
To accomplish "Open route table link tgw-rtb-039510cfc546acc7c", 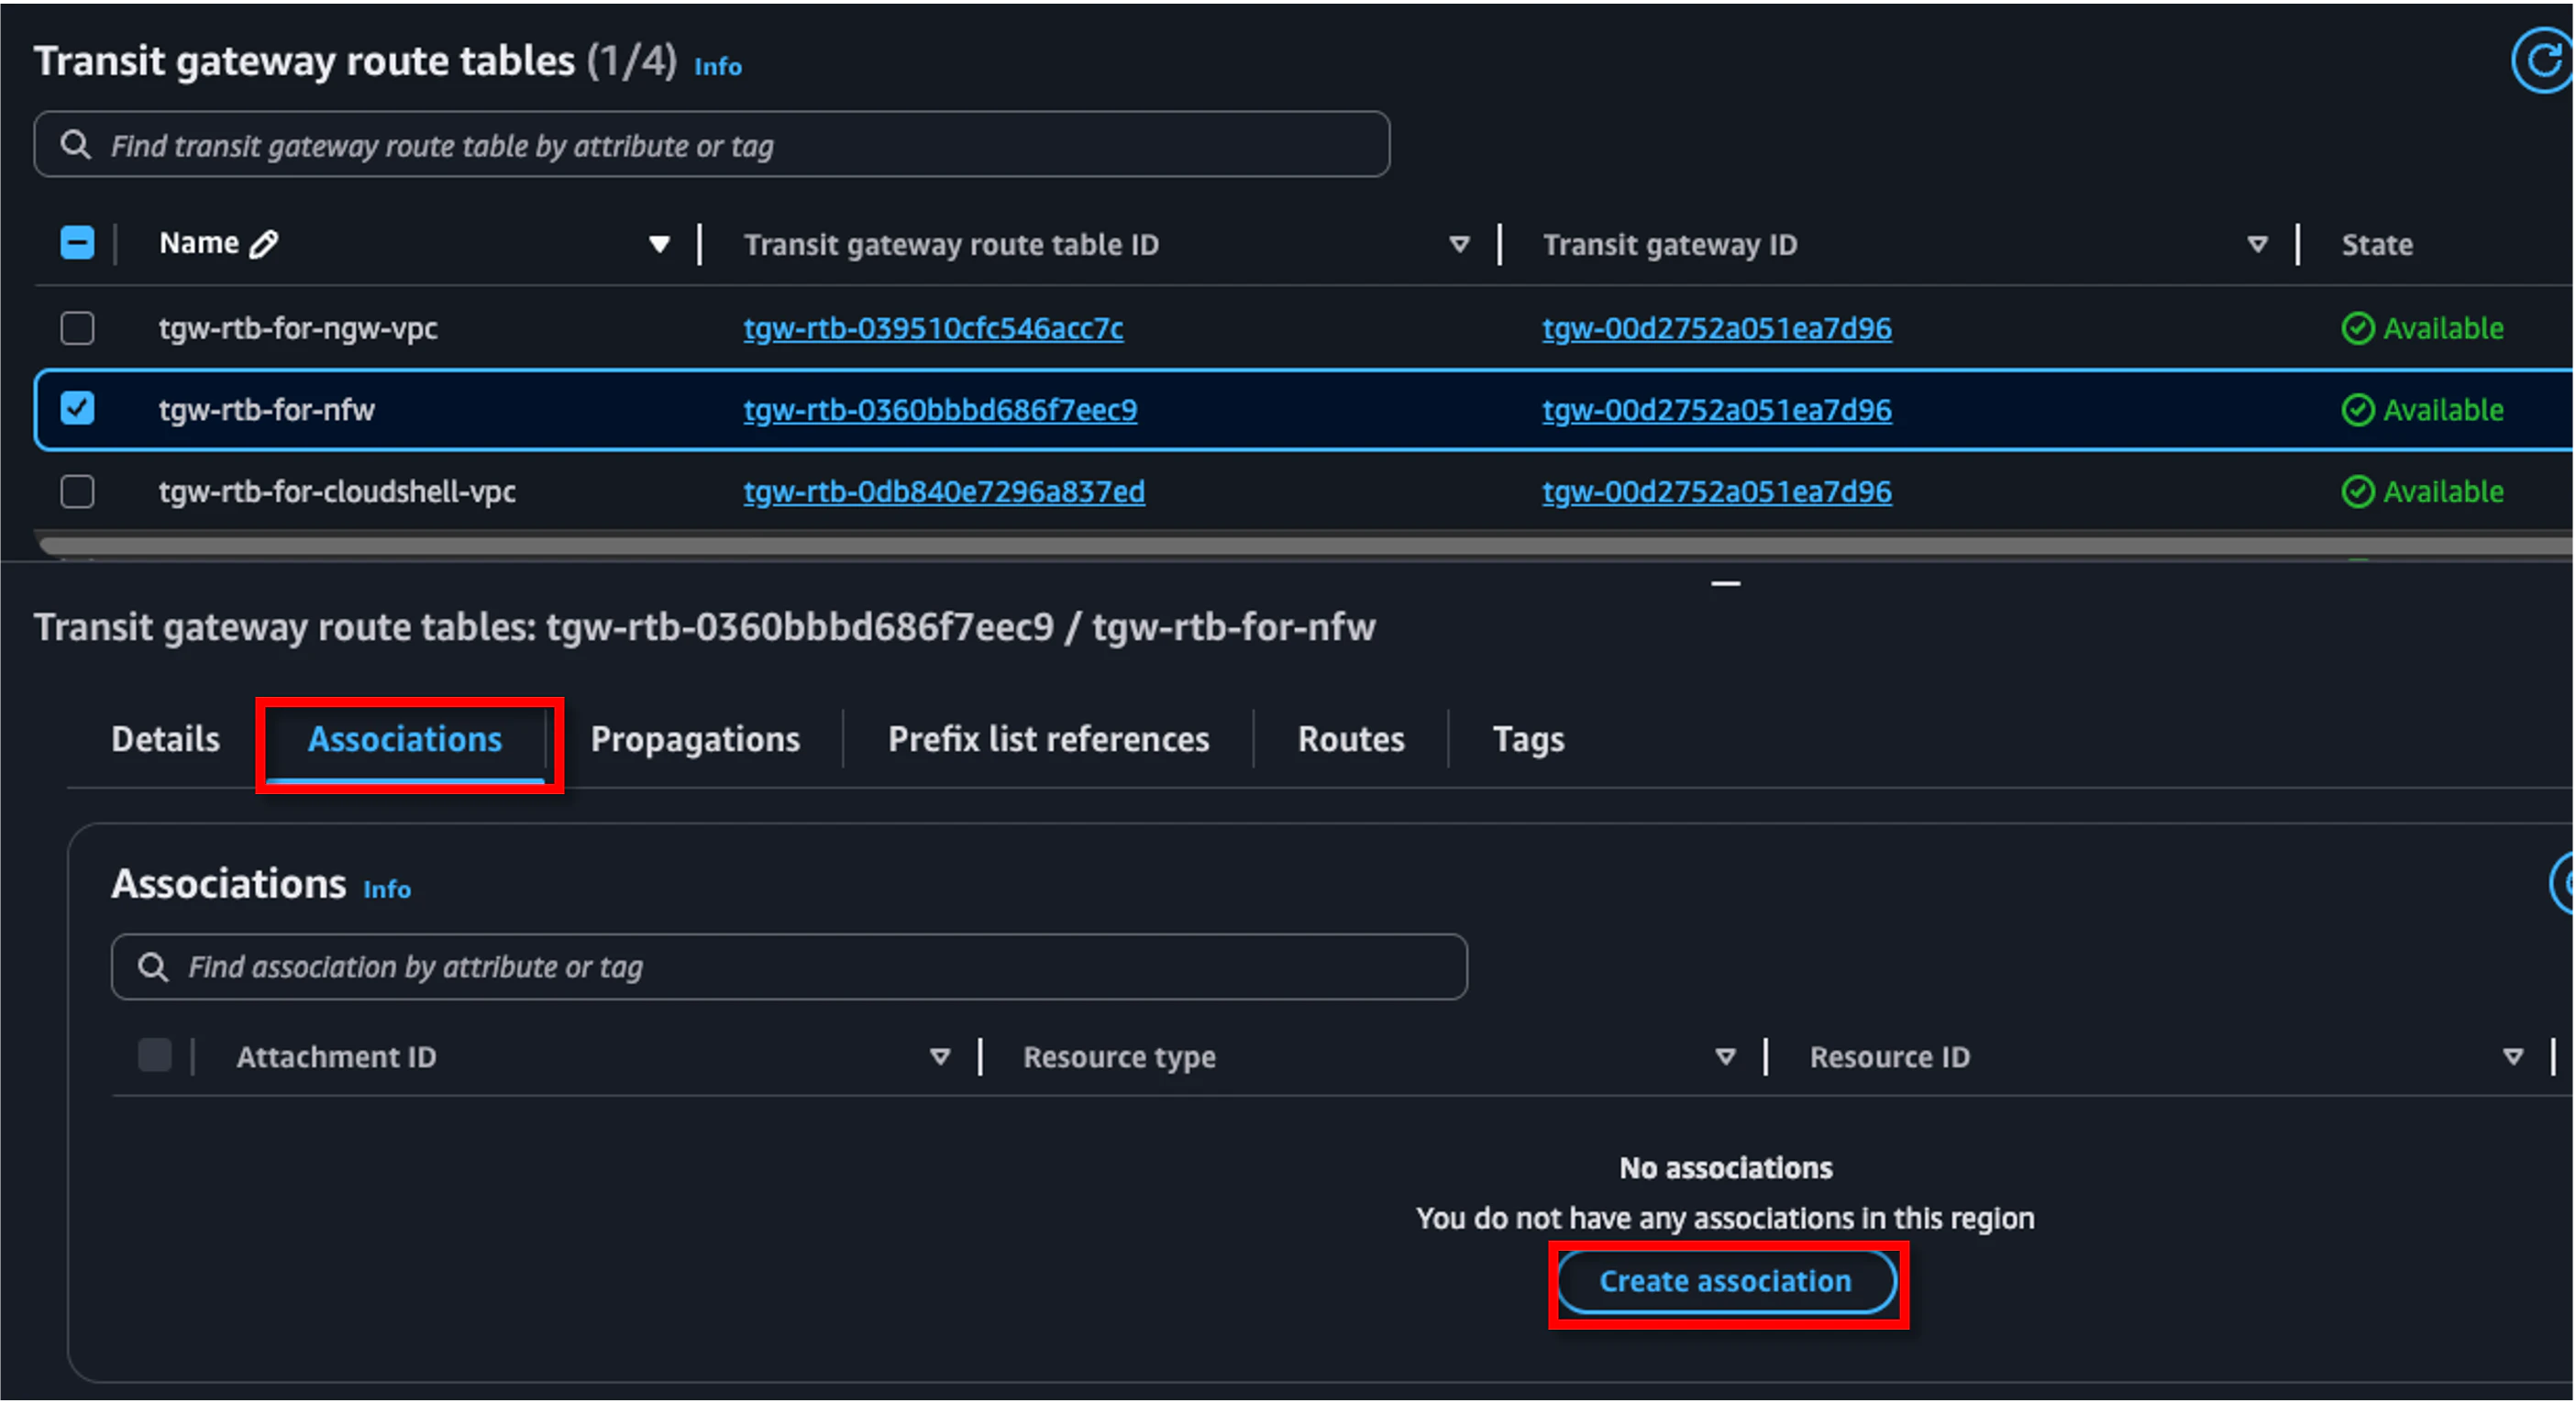I will pos(933,329).
